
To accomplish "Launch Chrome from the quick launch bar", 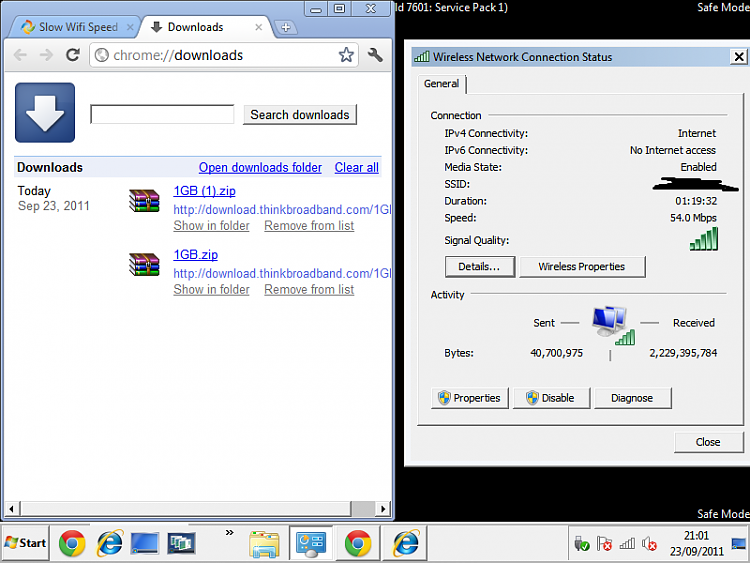I will (72, 543).
